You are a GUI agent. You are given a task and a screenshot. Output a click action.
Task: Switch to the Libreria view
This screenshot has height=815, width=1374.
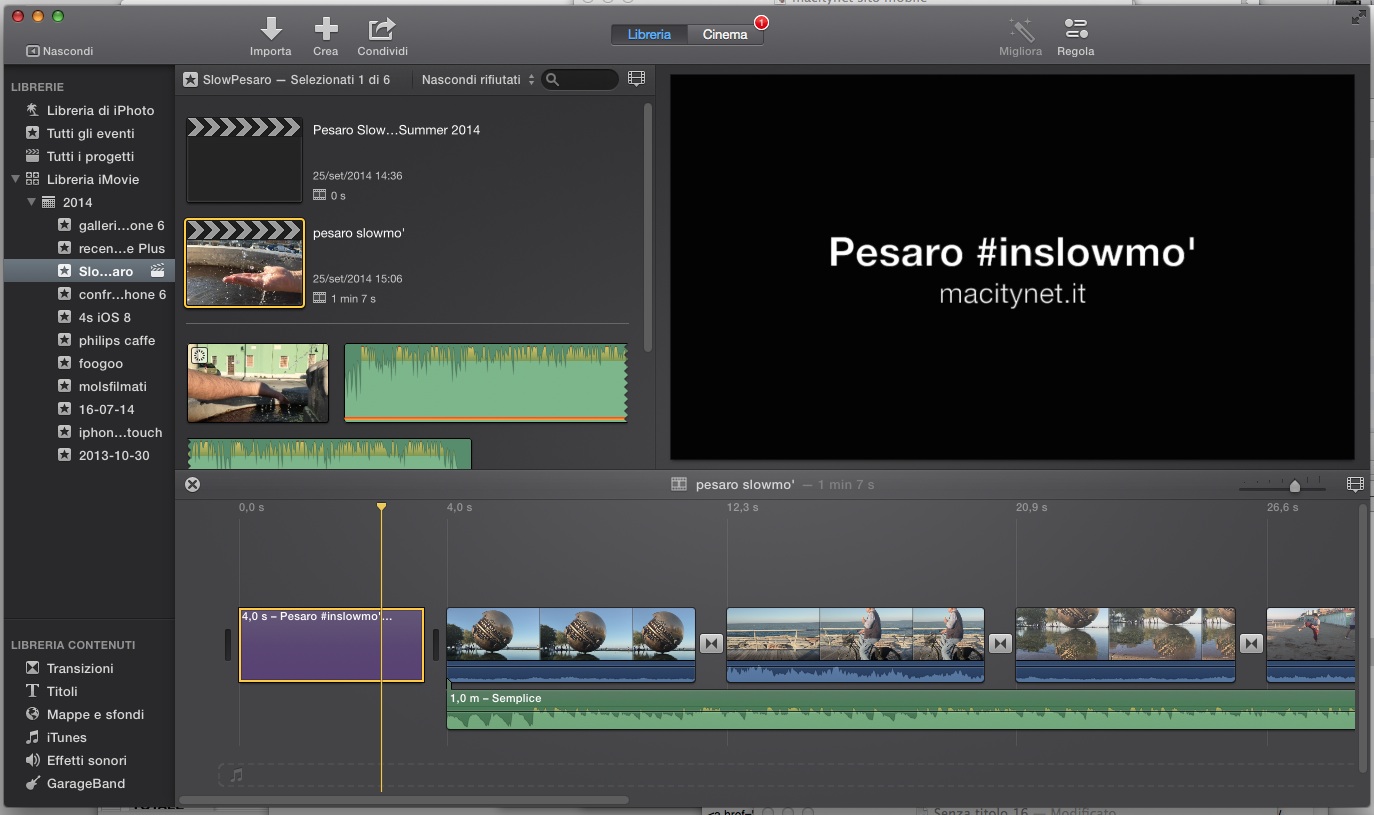[x=649, y=34]
